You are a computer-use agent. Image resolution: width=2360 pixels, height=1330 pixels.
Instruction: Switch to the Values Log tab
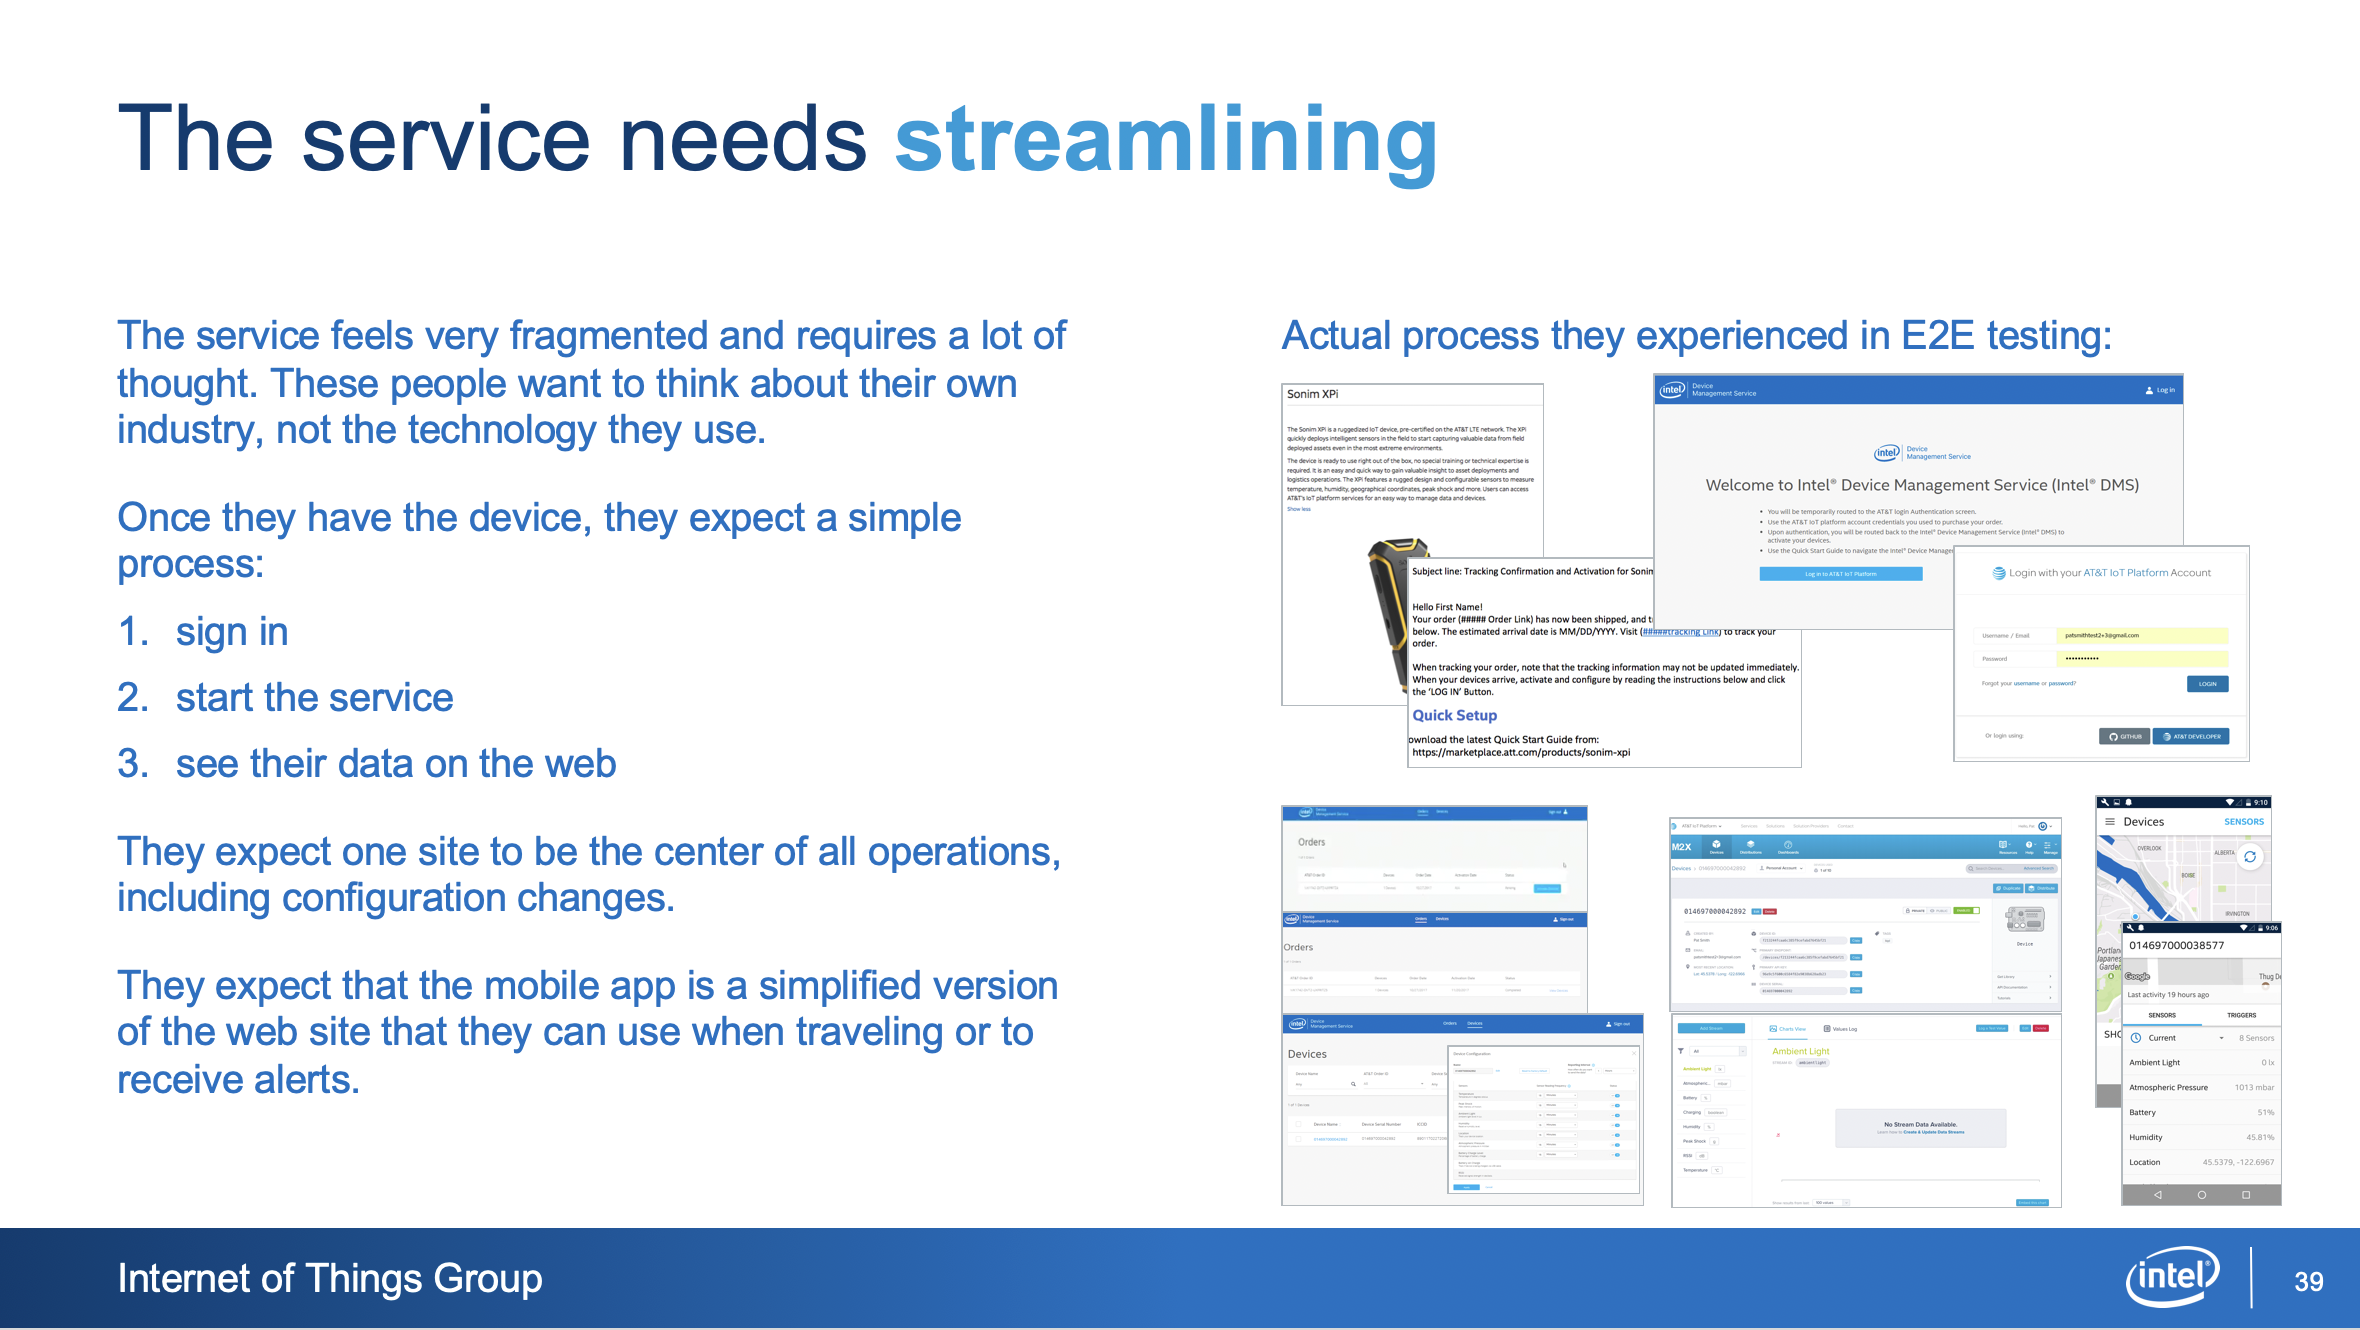tap(1841, 1029)
